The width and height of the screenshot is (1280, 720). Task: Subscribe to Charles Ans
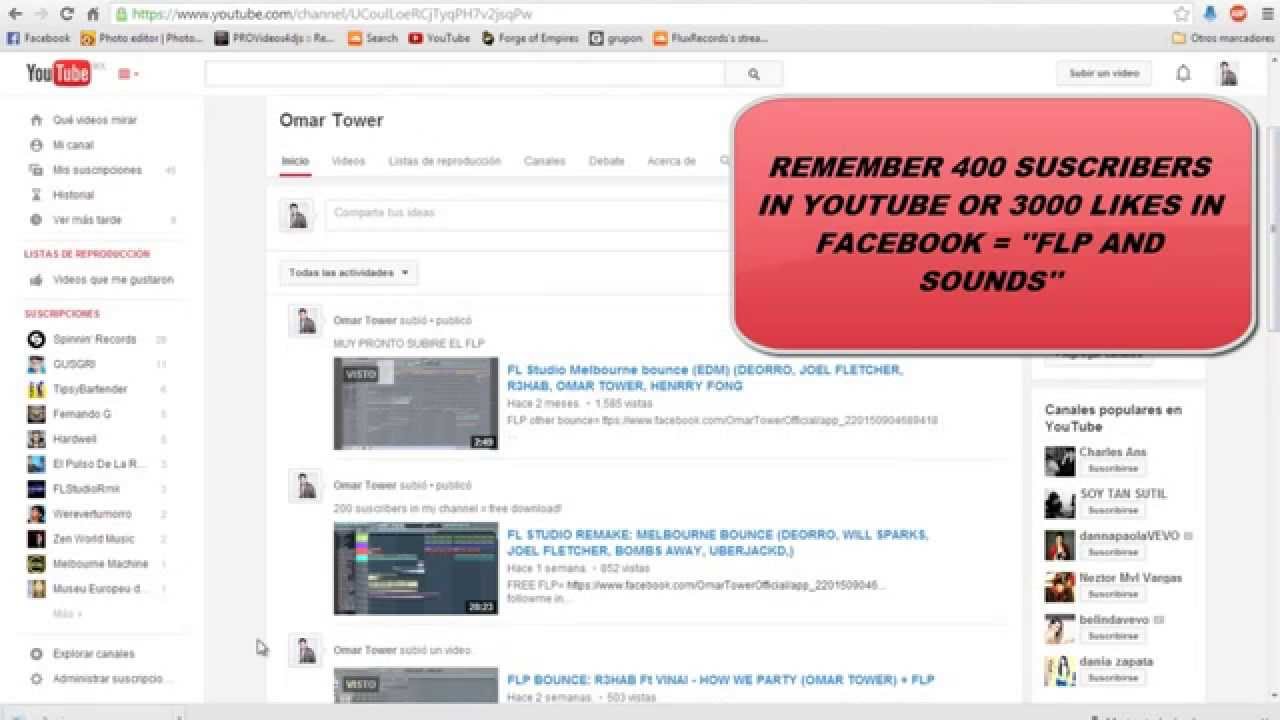point(1114,468)
